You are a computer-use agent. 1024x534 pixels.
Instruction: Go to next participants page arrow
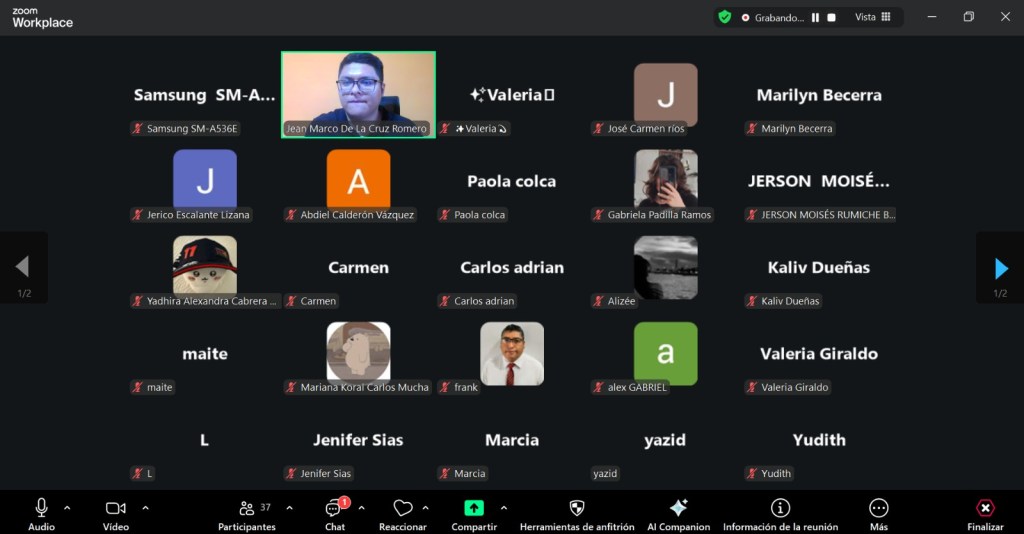click(x=1000, y=267)
